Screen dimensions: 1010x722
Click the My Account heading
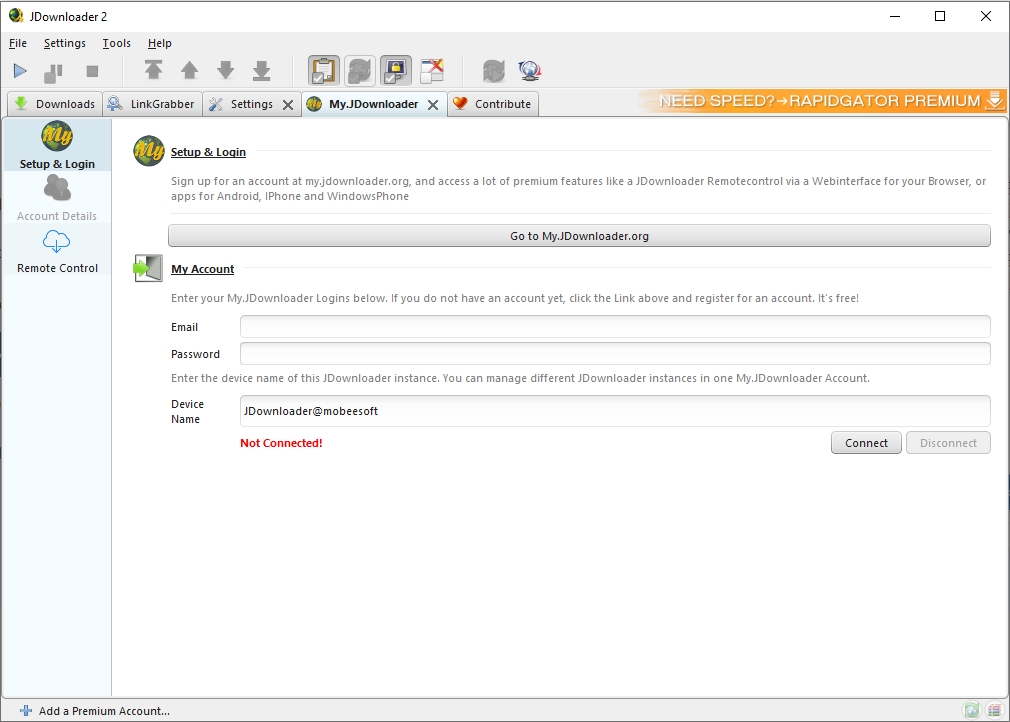point(202,269)
